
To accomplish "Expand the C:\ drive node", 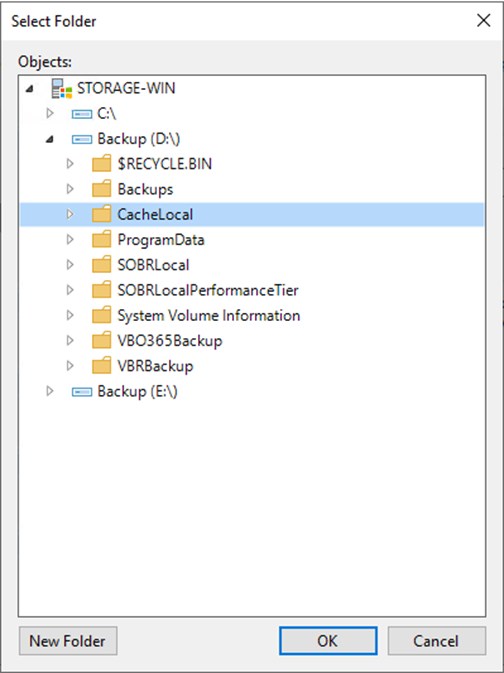I will pyautogui.click(x=50, y=113).
